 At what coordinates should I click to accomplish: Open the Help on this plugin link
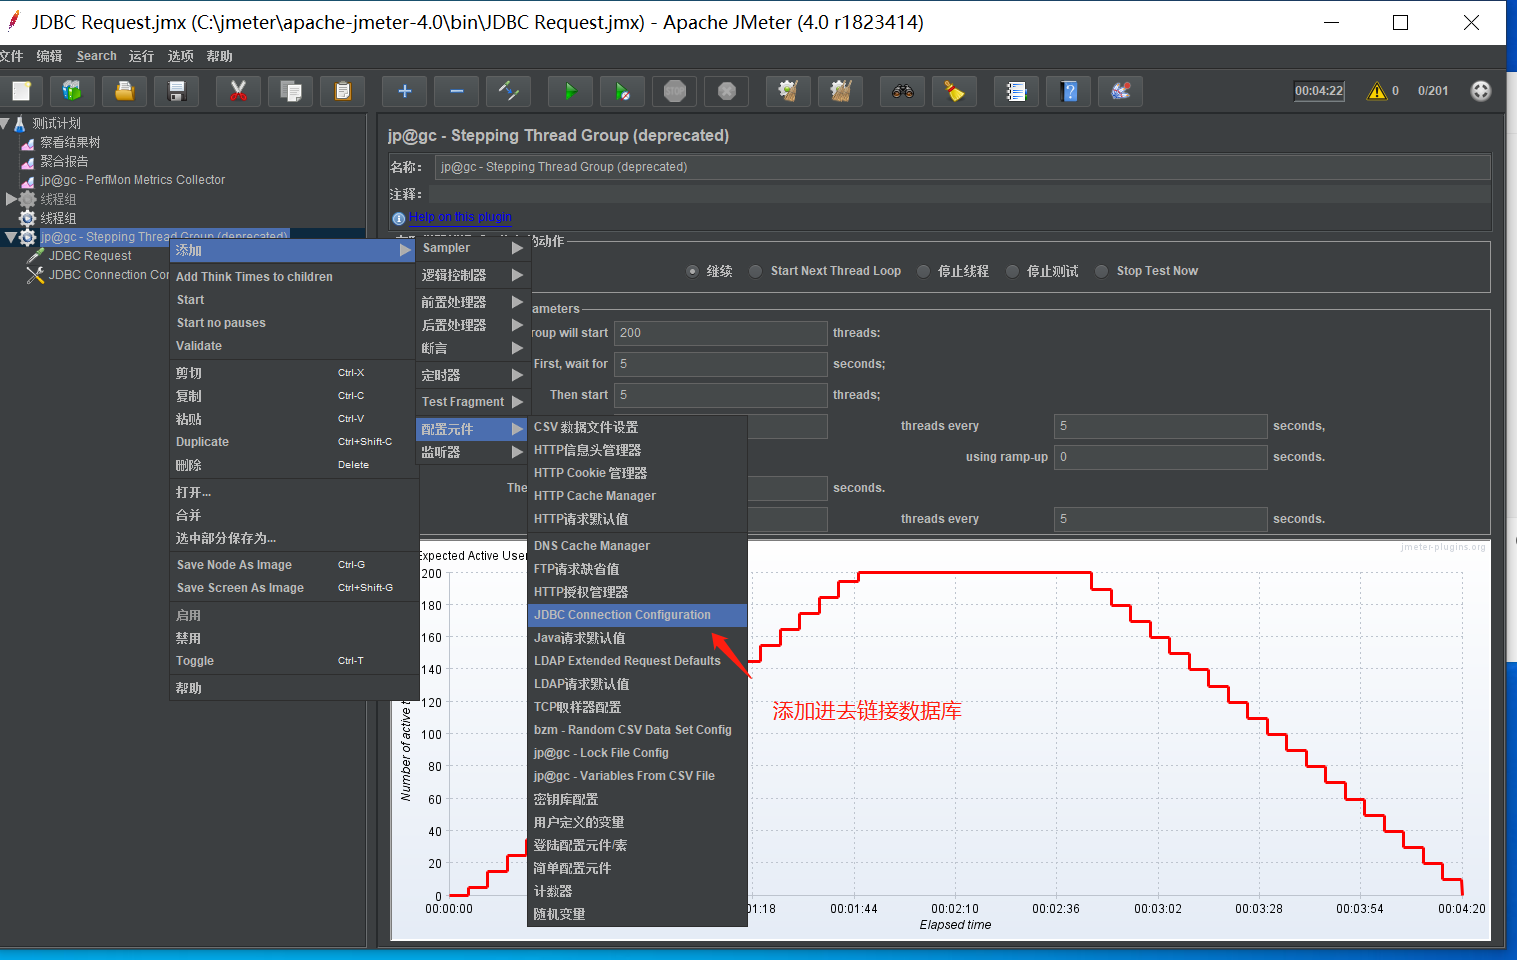click(460, 217)
